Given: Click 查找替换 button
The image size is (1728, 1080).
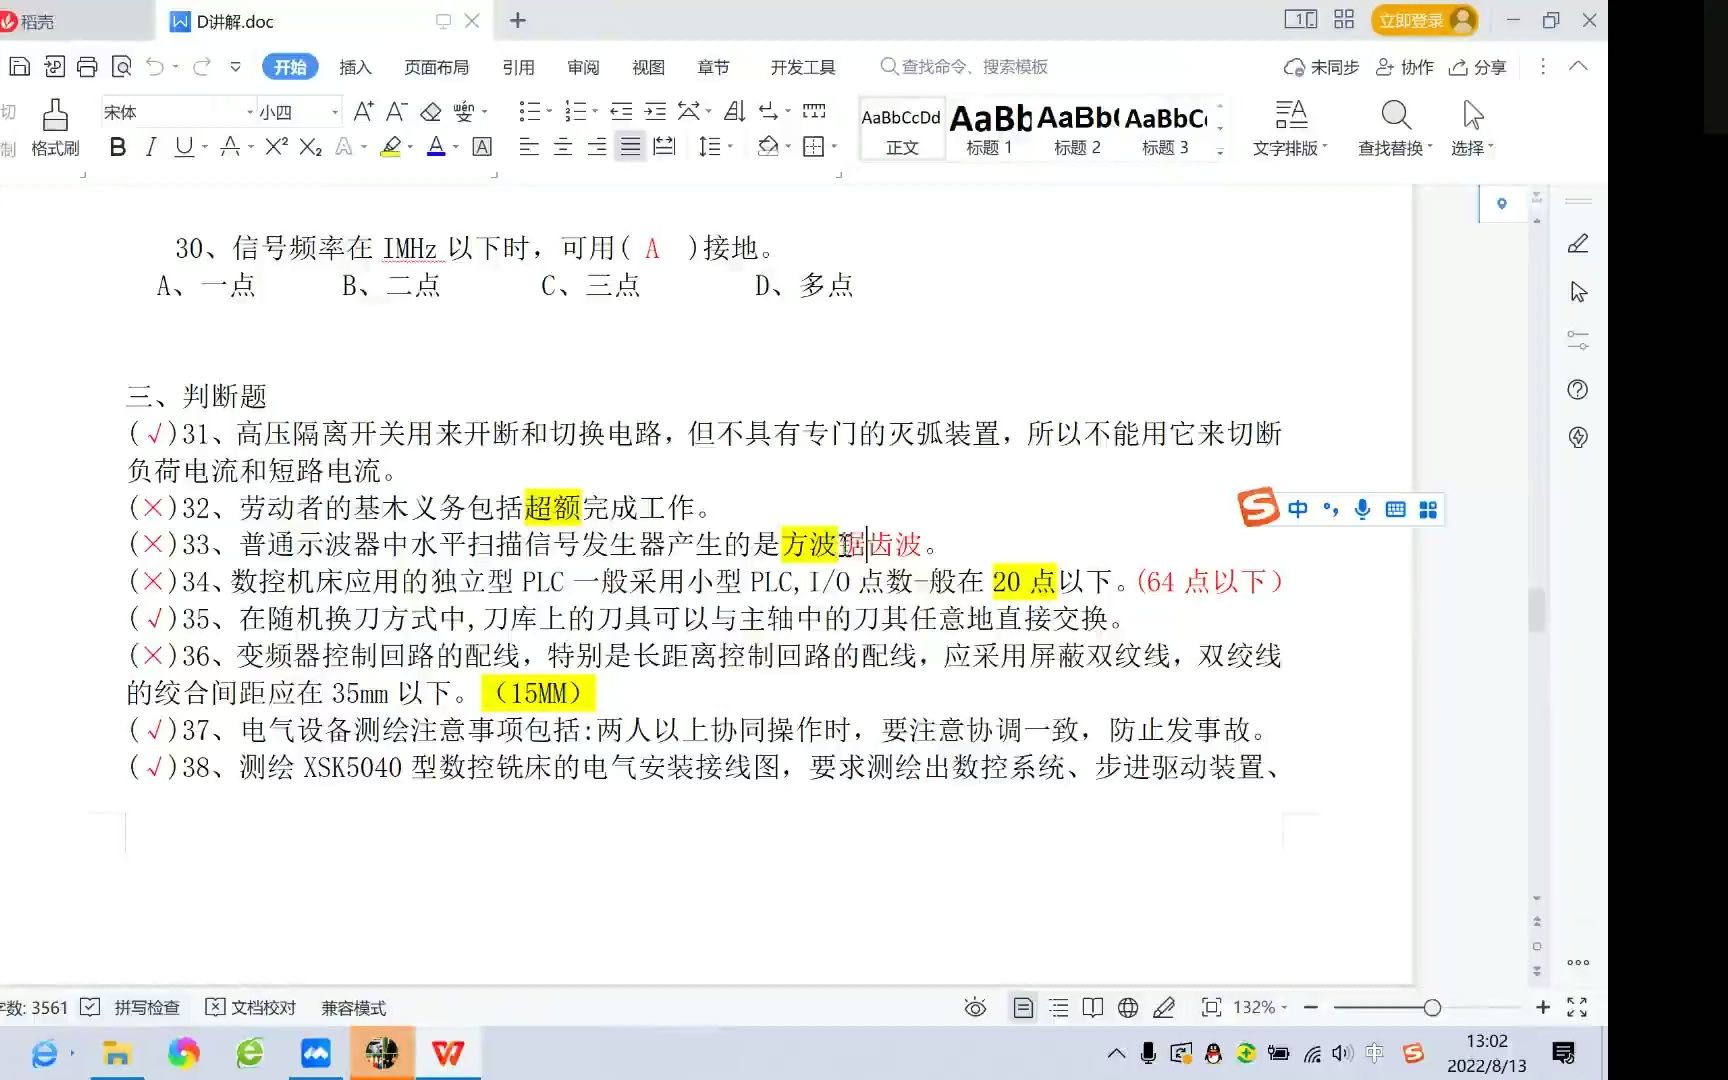Looking at the screenshot, I should click(x=1395, y=128).
